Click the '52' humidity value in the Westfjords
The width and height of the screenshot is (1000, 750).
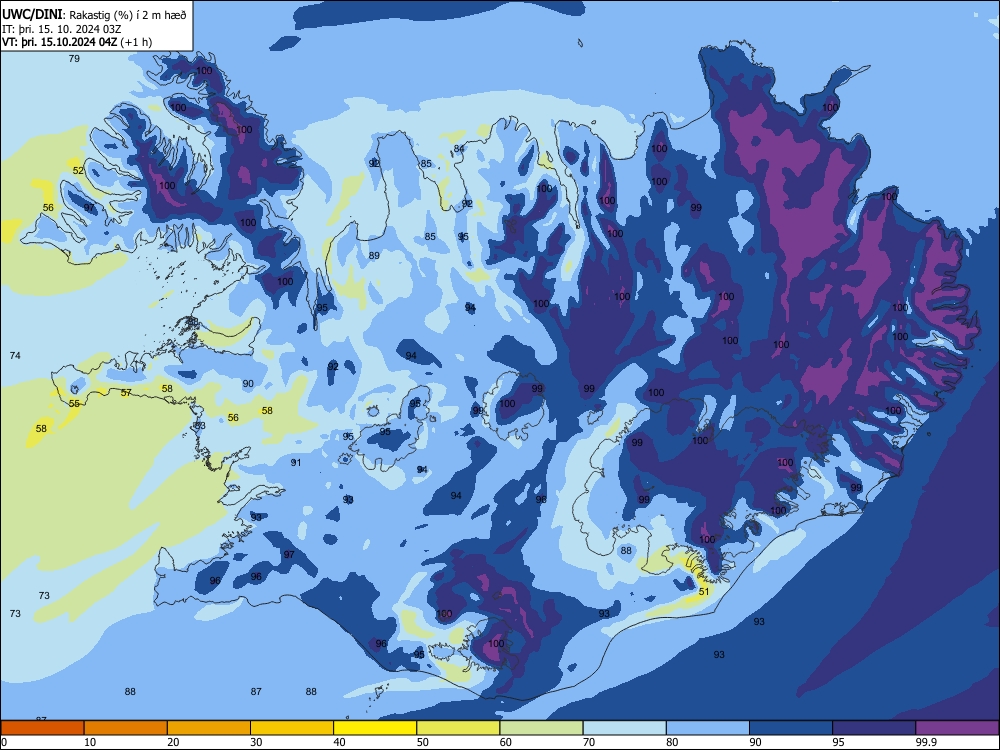tap(78, 170)
